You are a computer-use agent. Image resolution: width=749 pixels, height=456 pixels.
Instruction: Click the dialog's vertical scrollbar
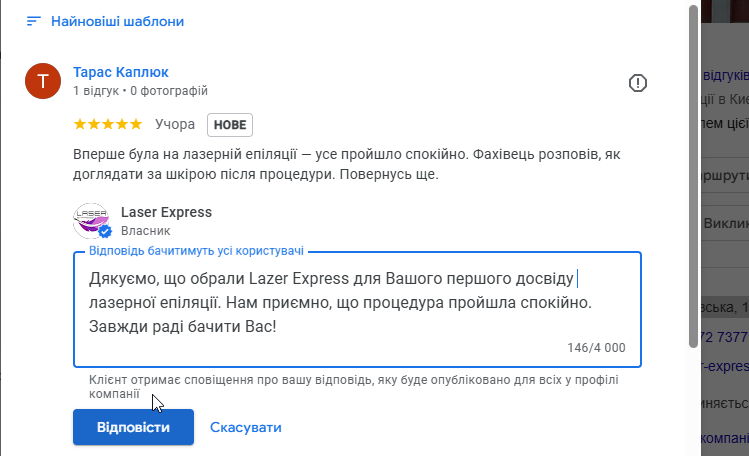click(694, 180)
